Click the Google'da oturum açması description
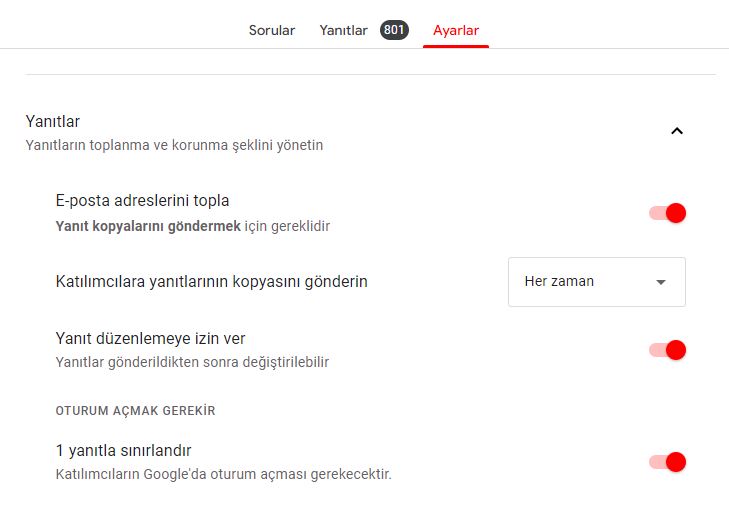 (223, 473)
